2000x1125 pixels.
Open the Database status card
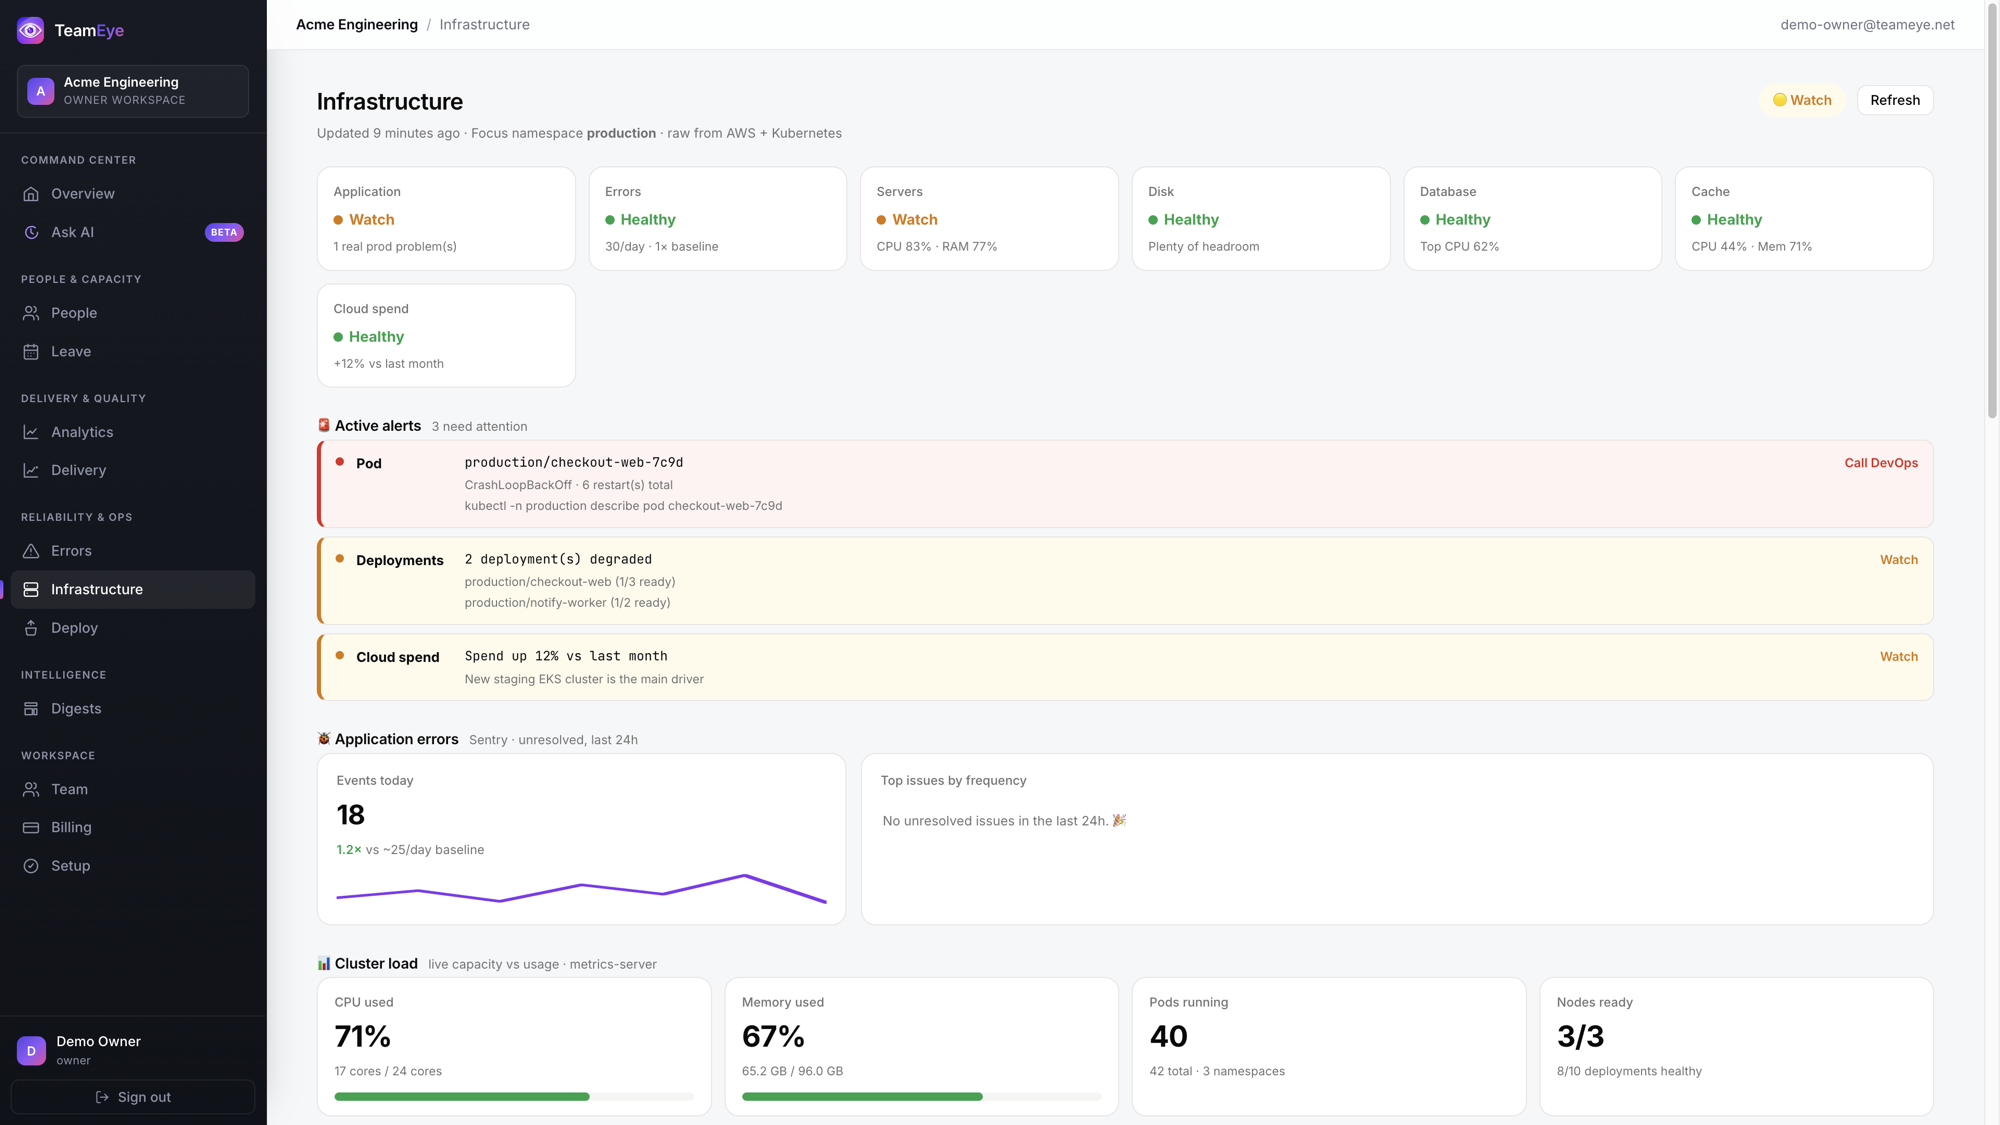(1533, 218)
